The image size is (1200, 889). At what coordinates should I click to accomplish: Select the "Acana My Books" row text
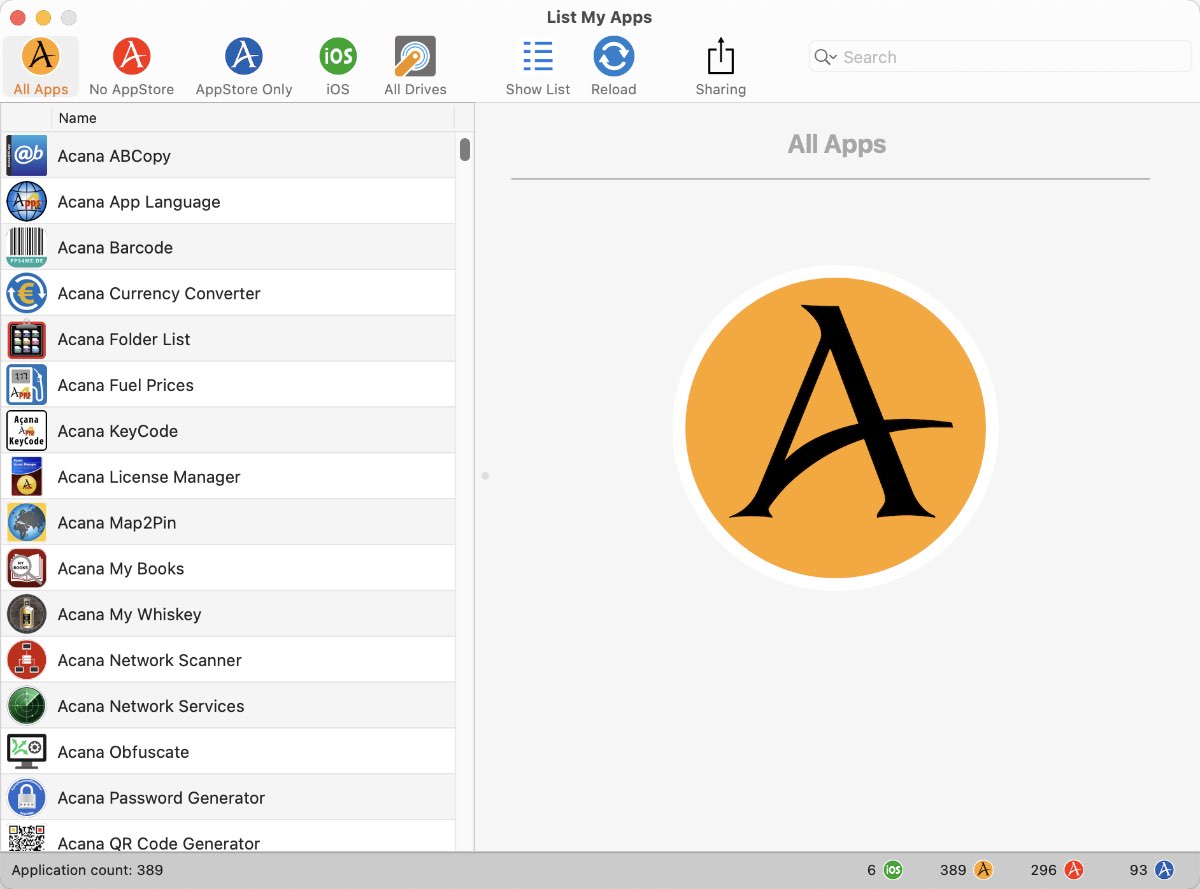click(x=121, y=569)
